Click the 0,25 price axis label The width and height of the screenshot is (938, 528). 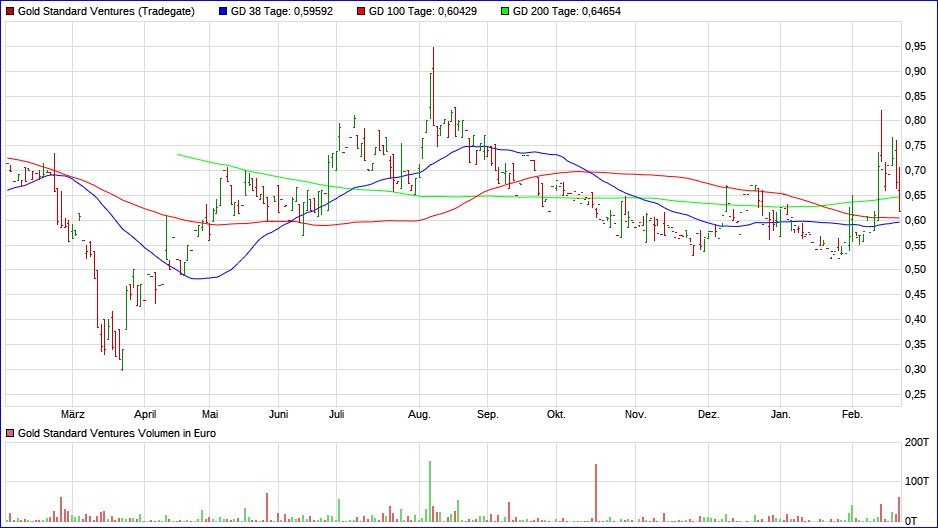(x=915, y=395)
